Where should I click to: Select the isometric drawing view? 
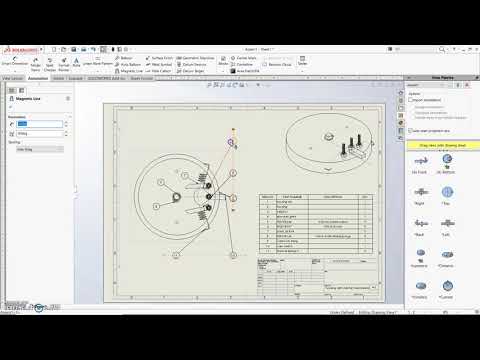click(329, 143)
